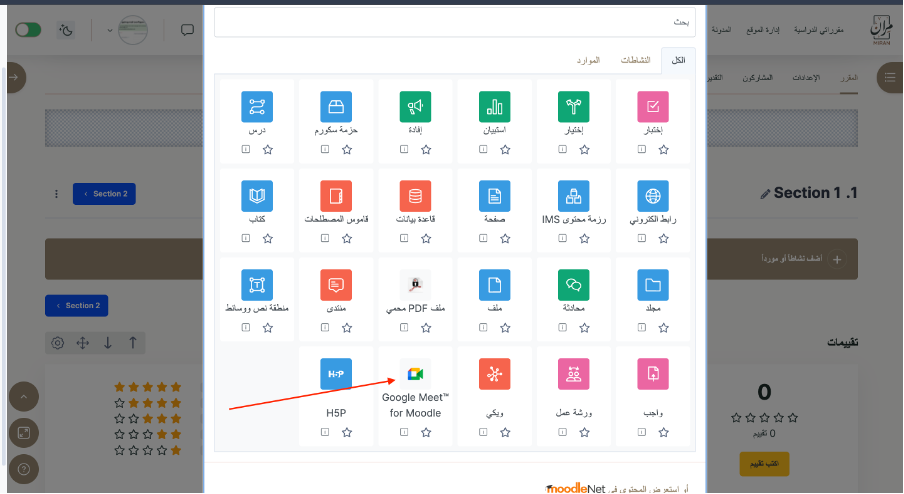The width and height of the screenshot is (904, 494).
Task: Switch to the Activities (النشاطات) tab
Action: pyautogui.click(x=635, y=61)
